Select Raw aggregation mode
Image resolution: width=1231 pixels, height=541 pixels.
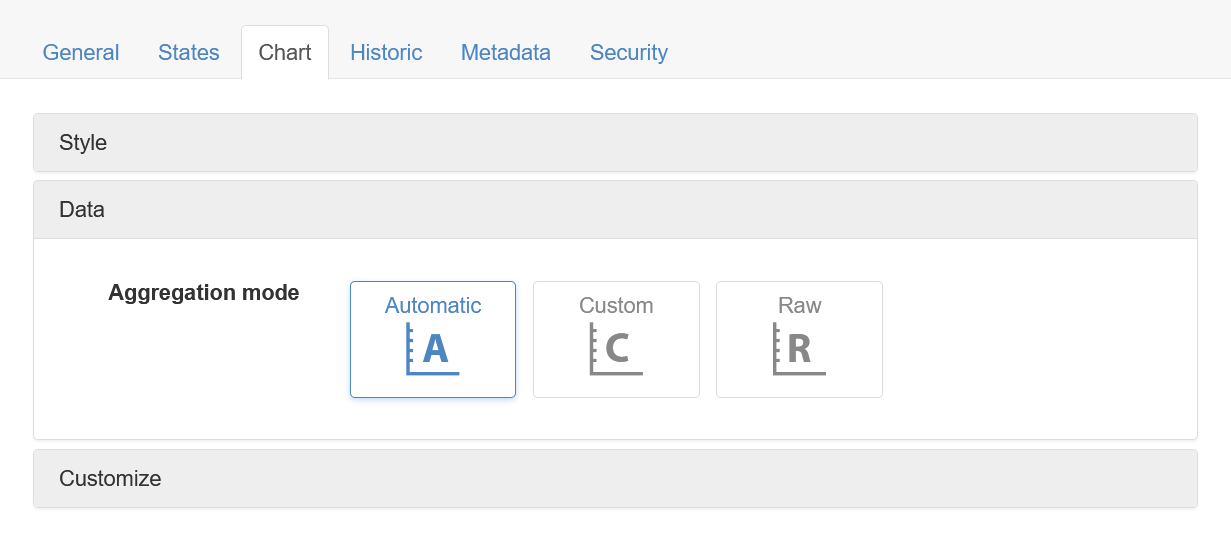click(799, 339)
